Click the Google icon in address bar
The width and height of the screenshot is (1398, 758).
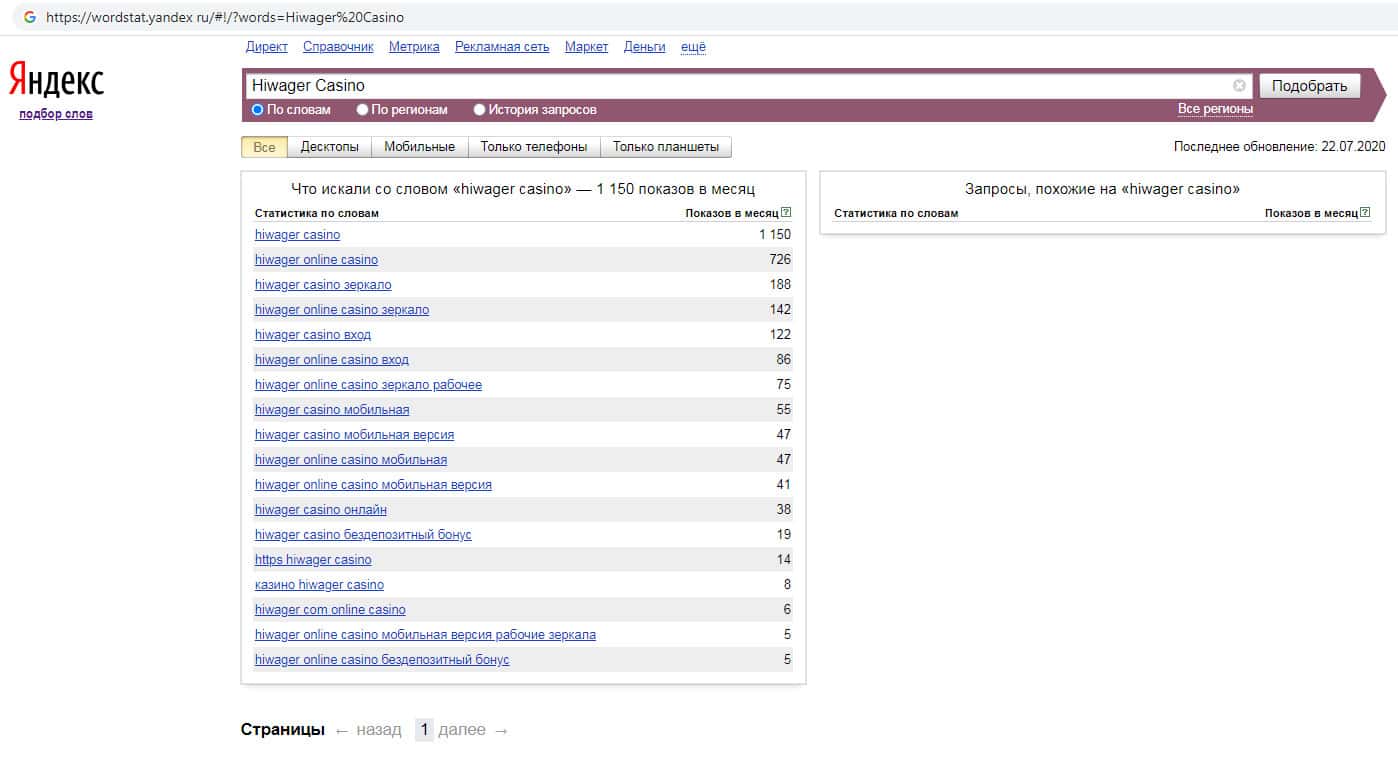point(30,17)
